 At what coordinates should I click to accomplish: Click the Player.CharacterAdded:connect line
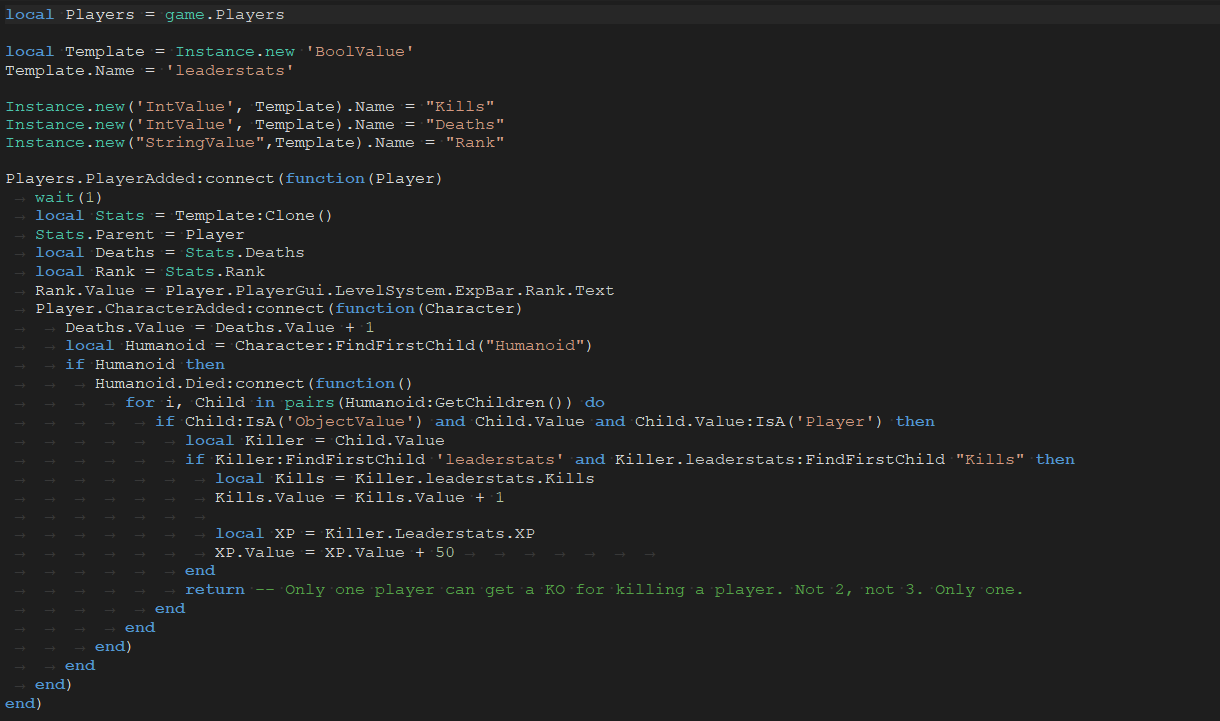point(279,308)
